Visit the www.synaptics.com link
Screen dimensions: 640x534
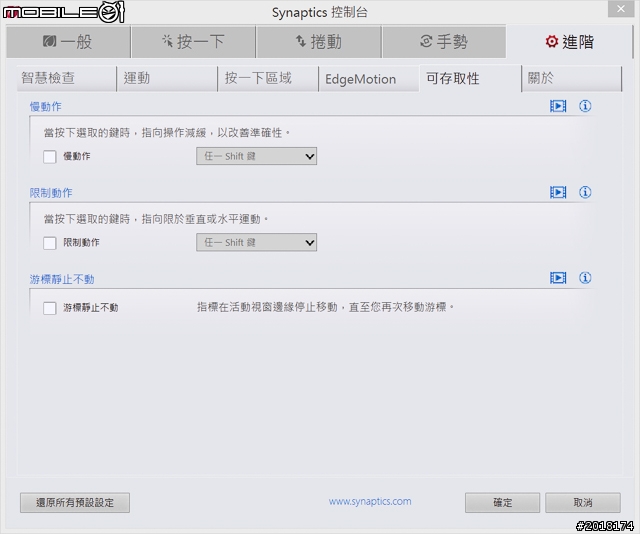[370, 501]
